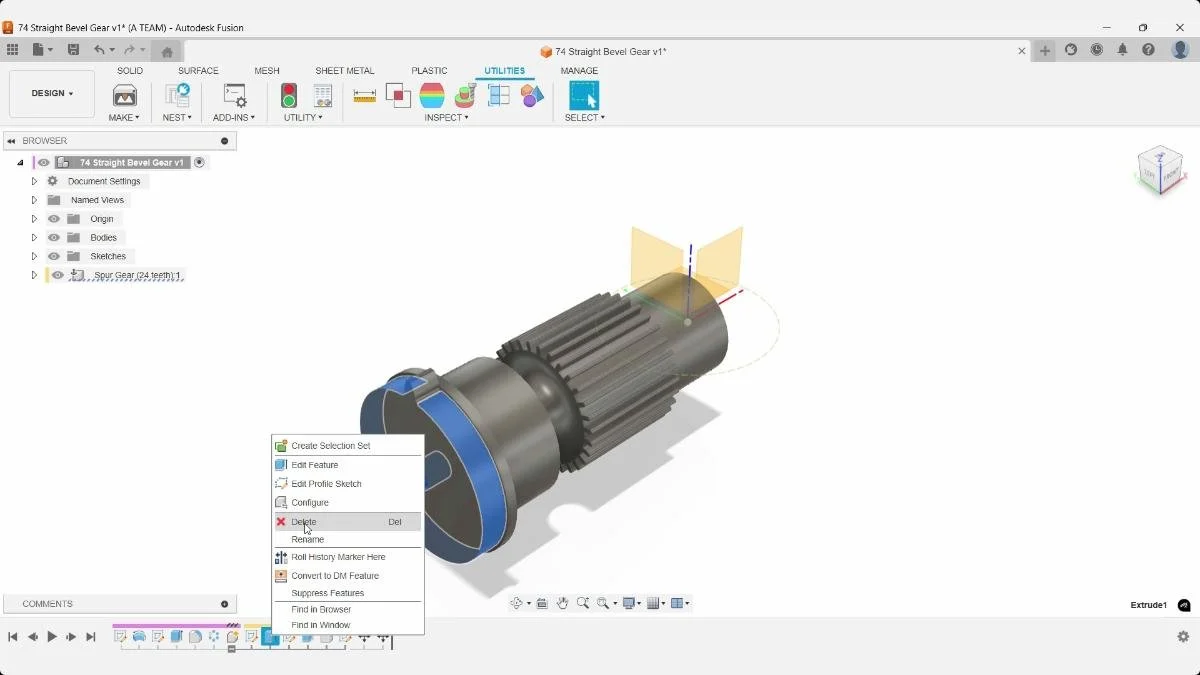The image size is (1200, 675).
Task: Open the ADD-INS dropdown menu
Action: pos(234,118)
